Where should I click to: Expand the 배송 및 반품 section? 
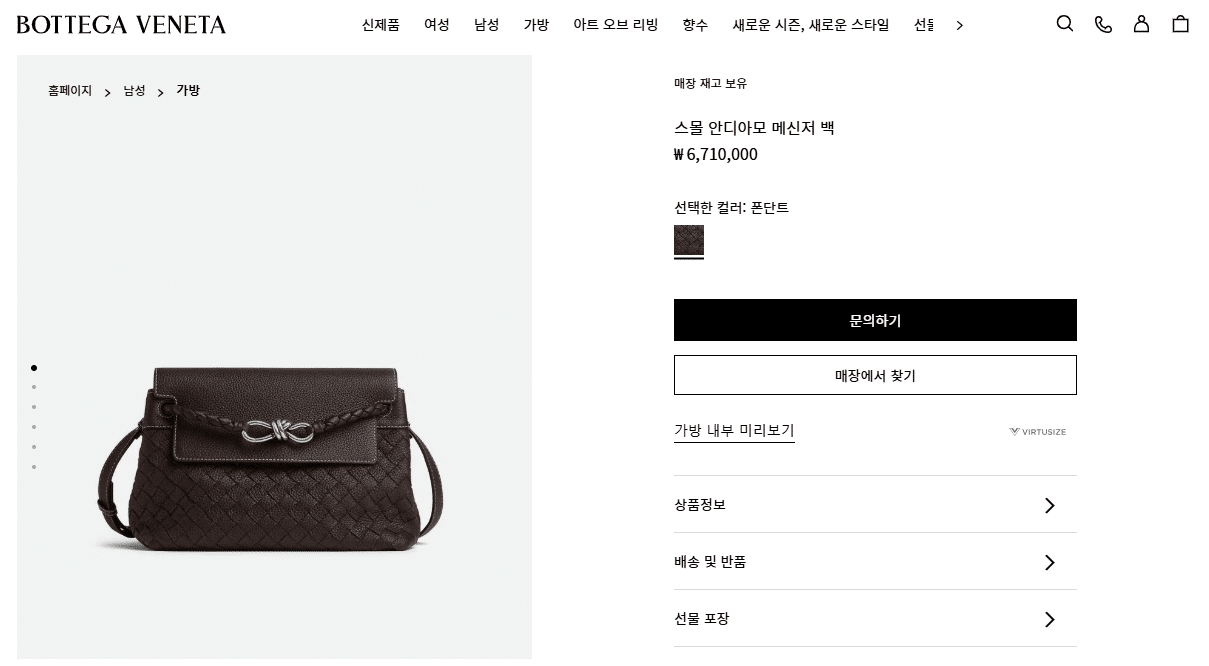(875, 562)
